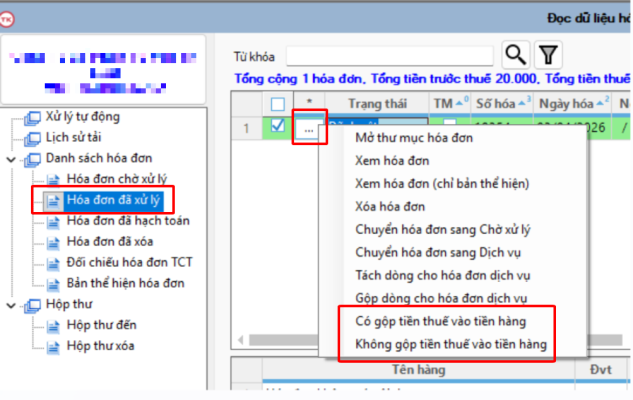Open Hộp thư xóa tree item
Screen dimensions: 633x400
(x=100, y=346)
